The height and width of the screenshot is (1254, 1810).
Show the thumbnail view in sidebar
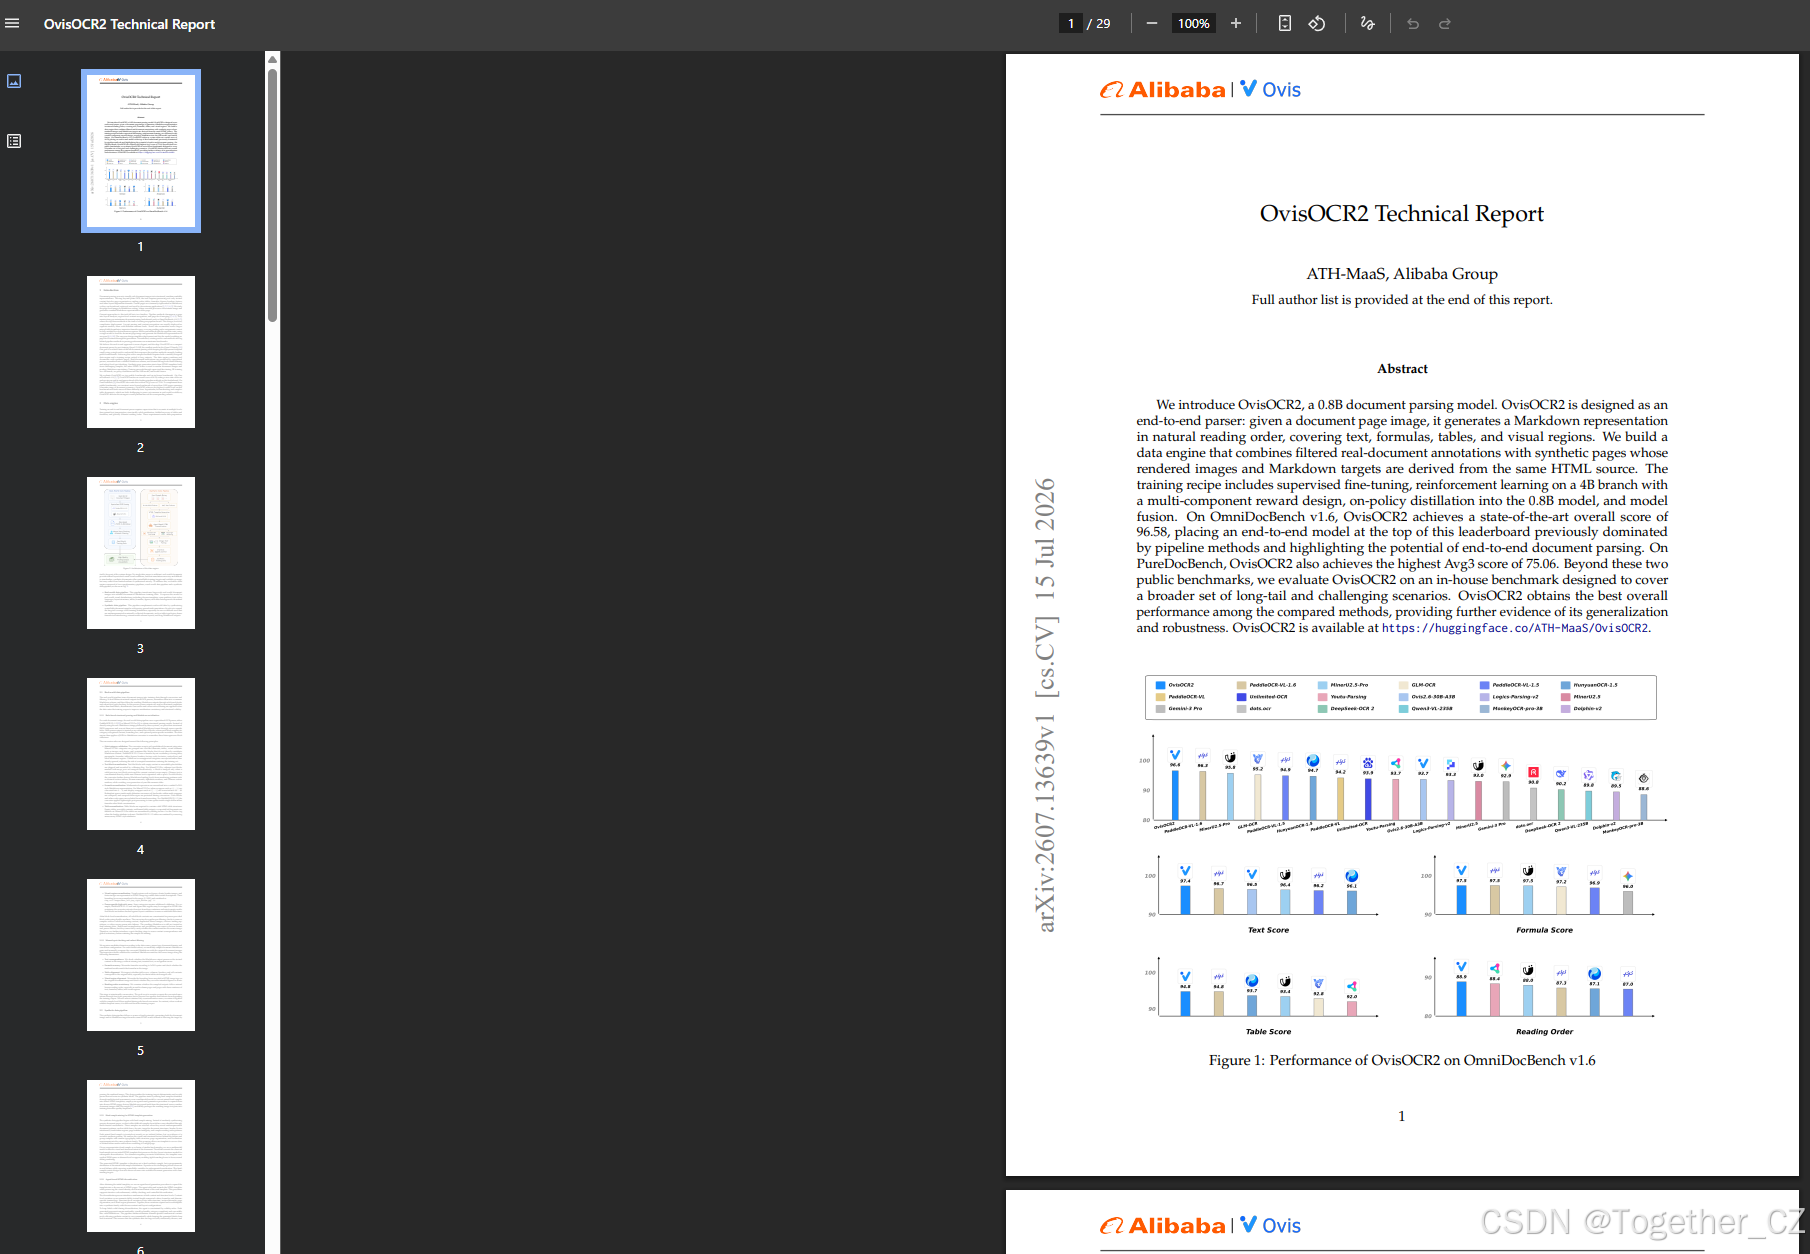[x=14, y=81]
